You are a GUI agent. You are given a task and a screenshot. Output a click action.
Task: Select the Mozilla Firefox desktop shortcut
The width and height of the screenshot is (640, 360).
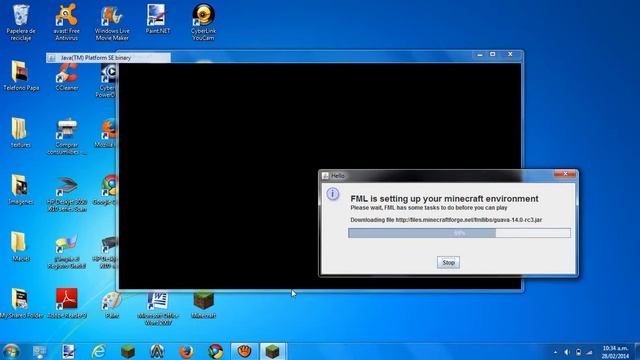click(x=107, y=134)
